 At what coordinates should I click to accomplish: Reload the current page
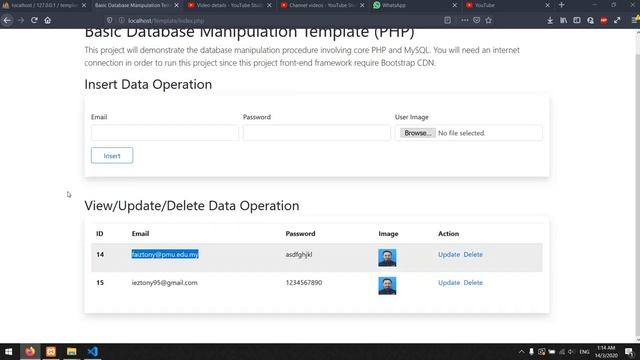(34, 20)
